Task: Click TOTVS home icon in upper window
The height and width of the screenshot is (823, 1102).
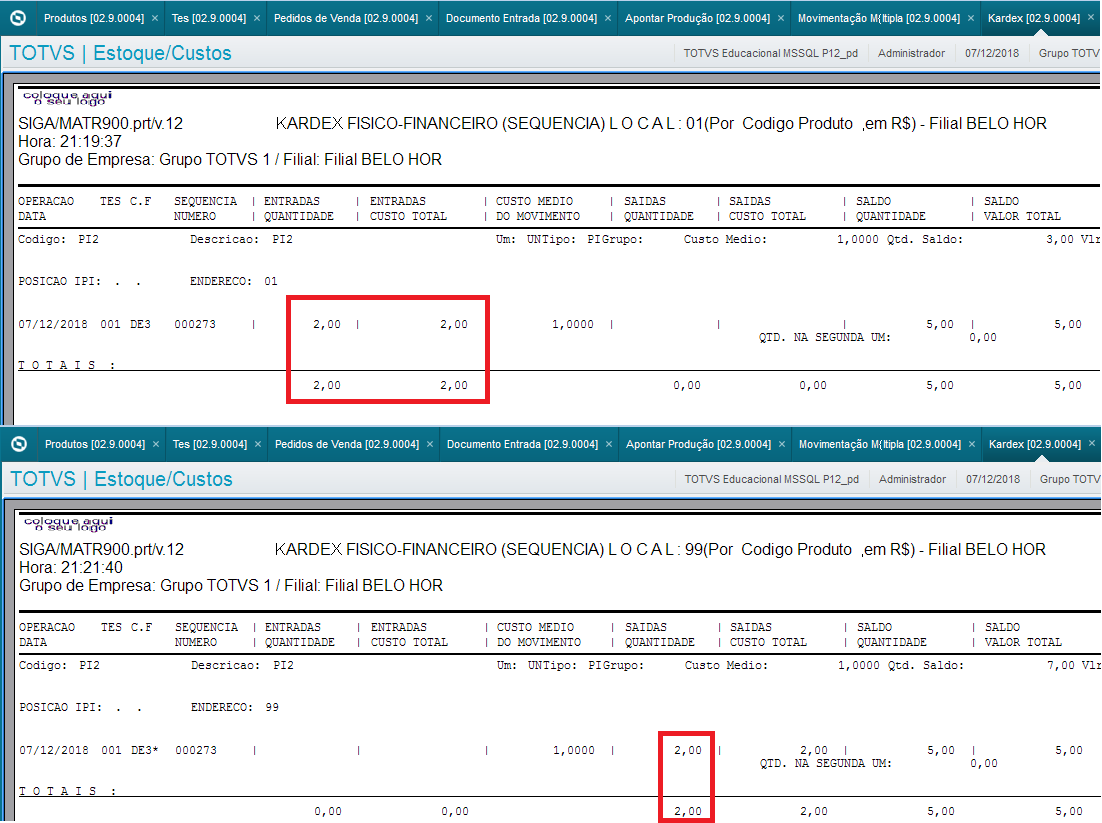Action: point(18,18)
